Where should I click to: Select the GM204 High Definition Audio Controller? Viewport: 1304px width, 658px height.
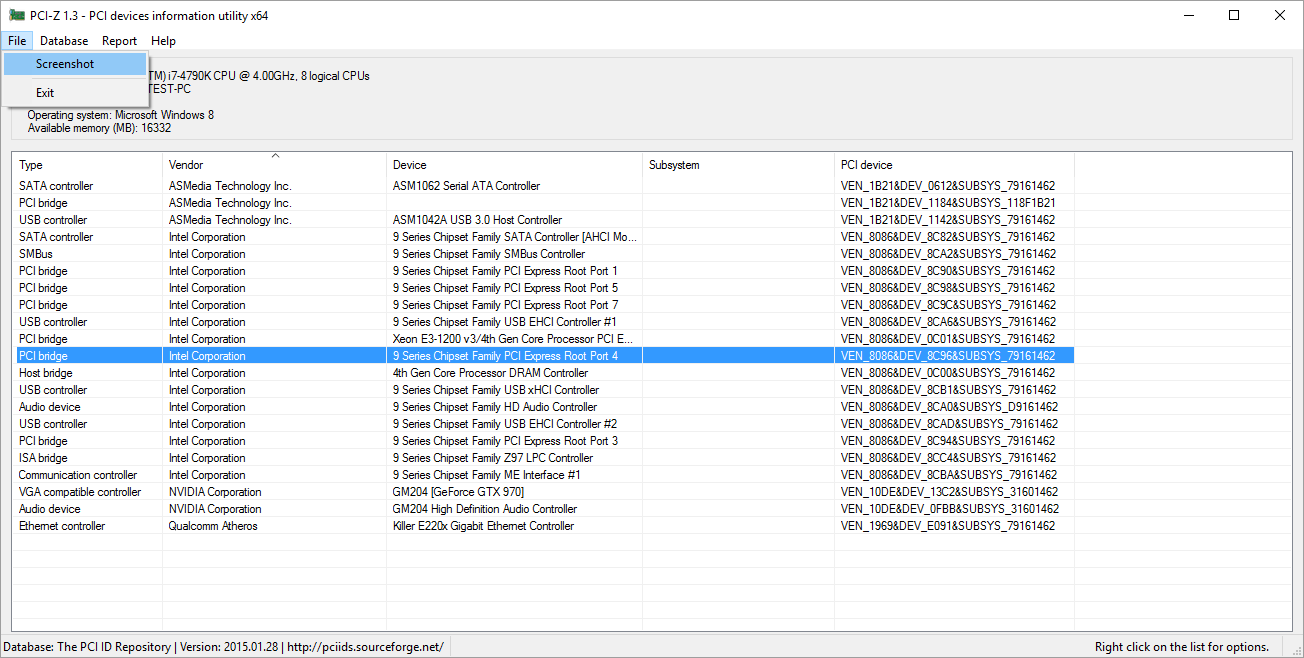point(485,509)
